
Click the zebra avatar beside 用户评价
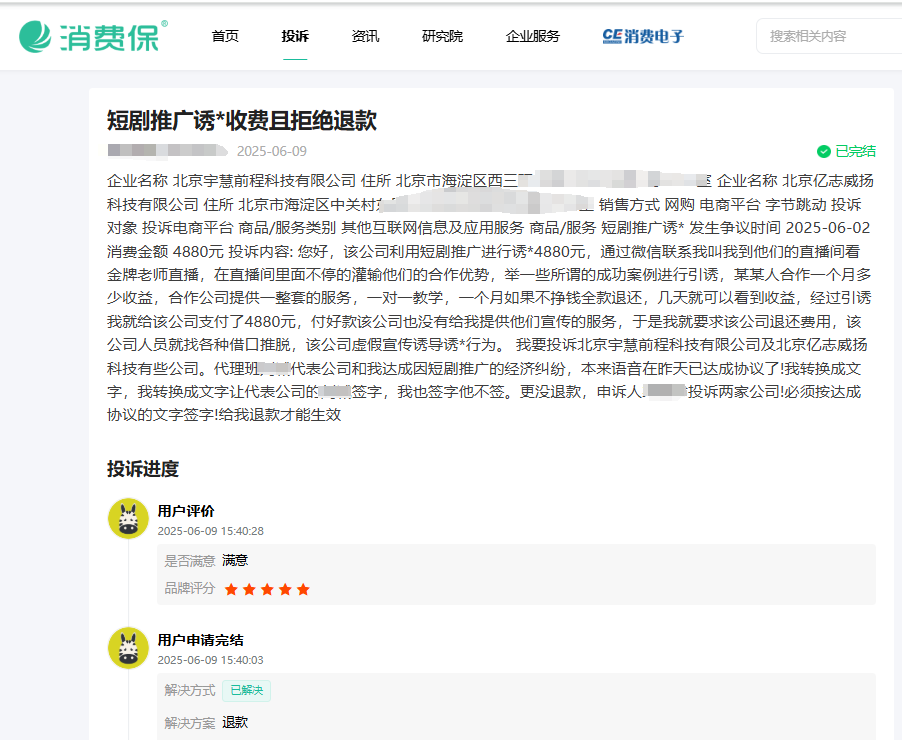click(128, 518)
